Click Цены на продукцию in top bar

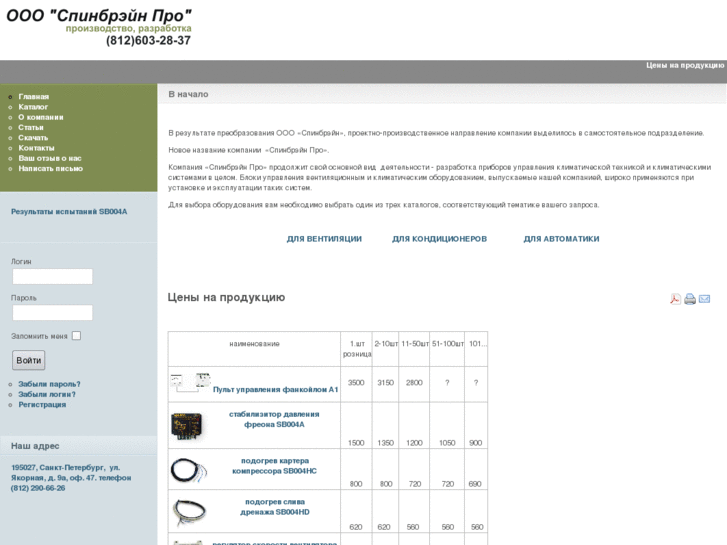(685, 65)
